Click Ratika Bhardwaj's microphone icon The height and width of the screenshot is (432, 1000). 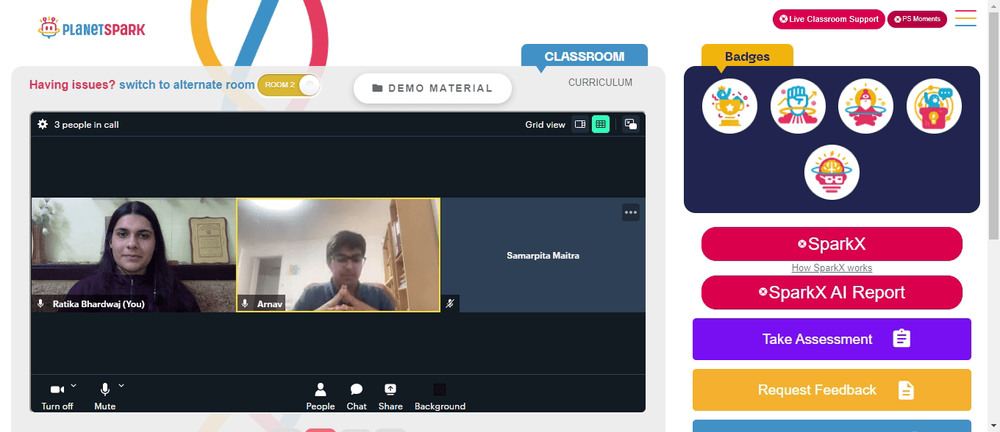(41, 304)
